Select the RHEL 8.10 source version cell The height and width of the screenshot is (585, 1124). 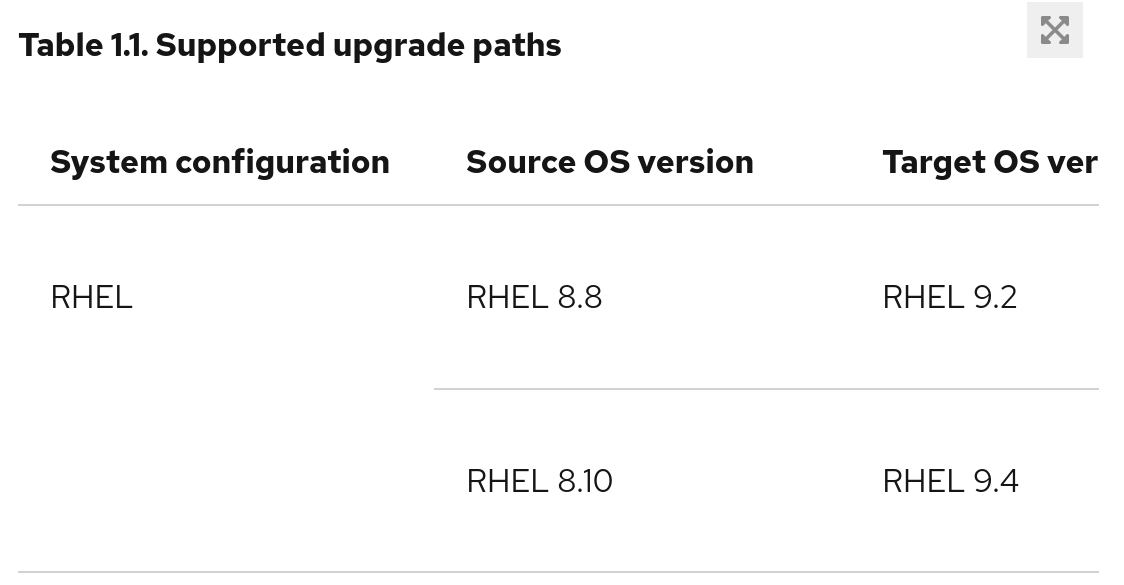539,482
